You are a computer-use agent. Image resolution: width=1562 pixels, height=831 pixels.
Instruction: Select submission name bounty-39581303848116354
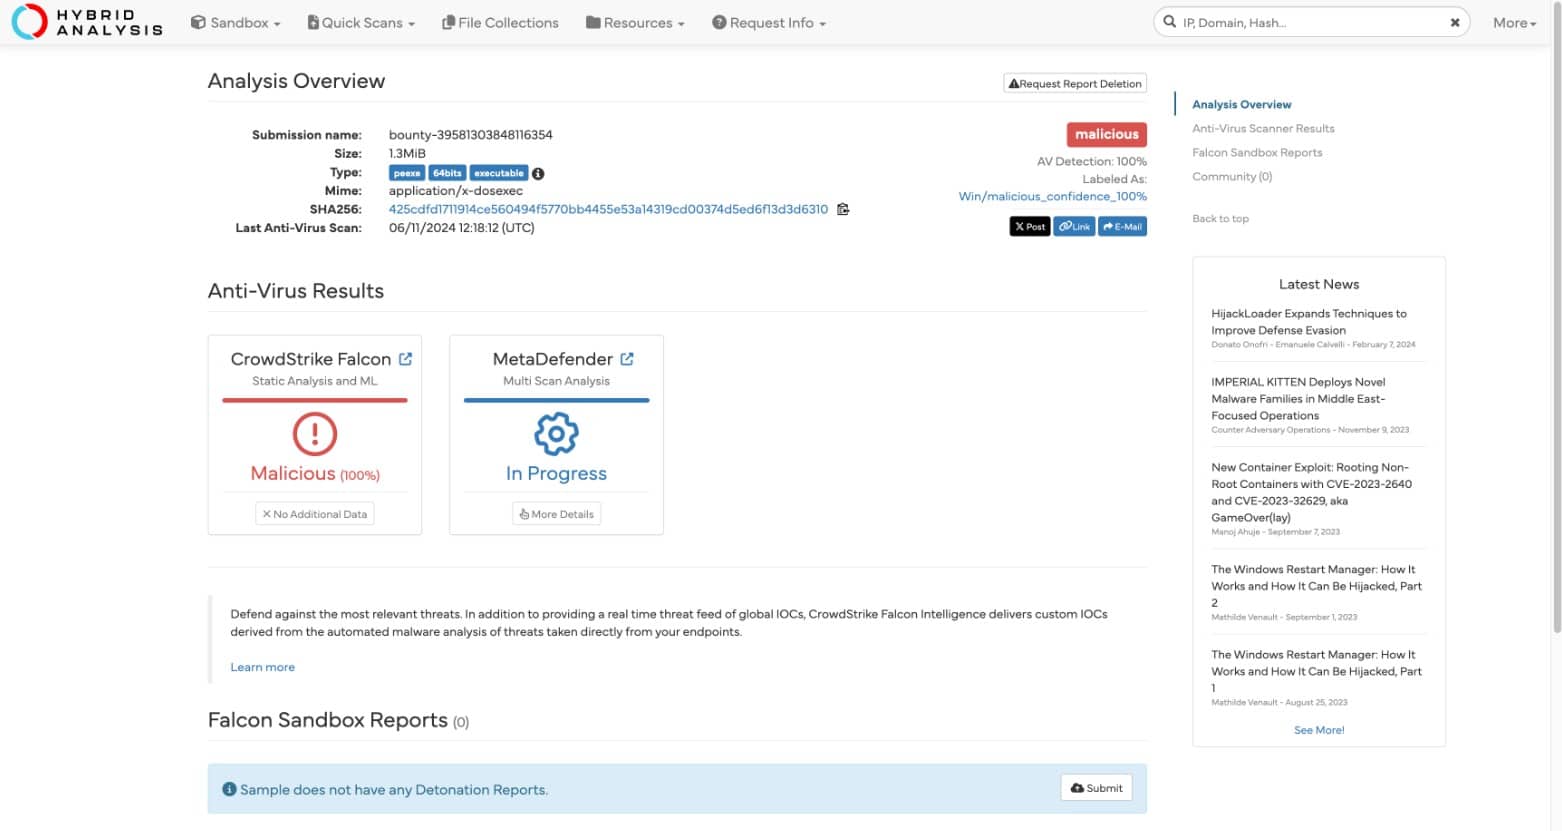(471, 135)
